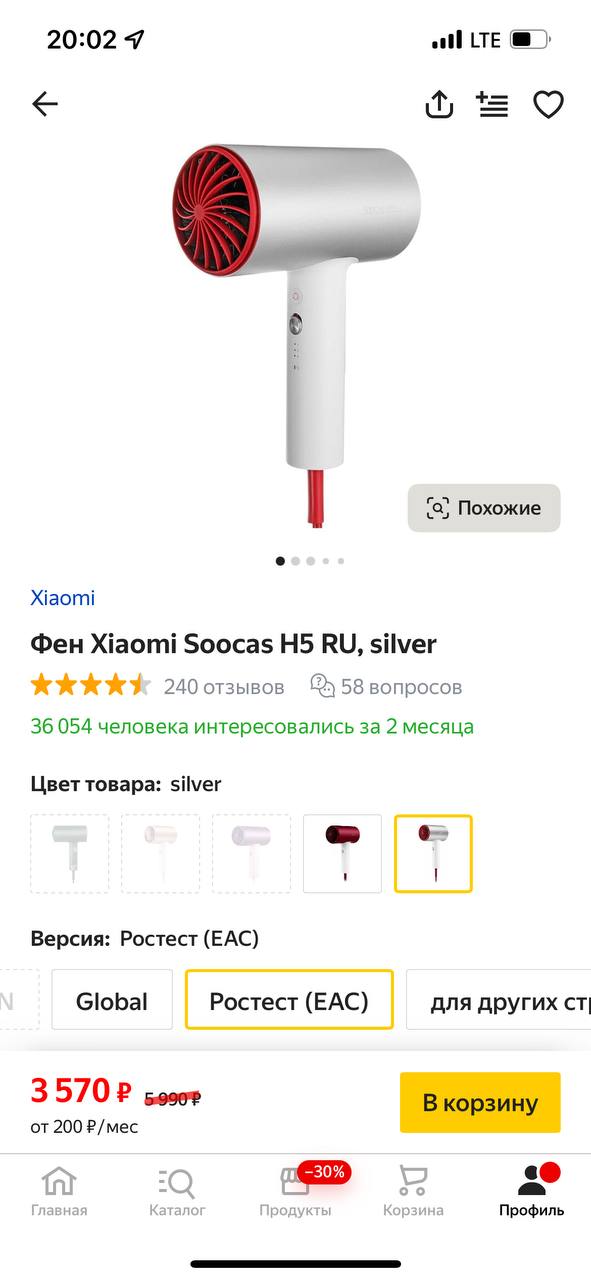Go to Главная home tab

[x=59, y=1191]
